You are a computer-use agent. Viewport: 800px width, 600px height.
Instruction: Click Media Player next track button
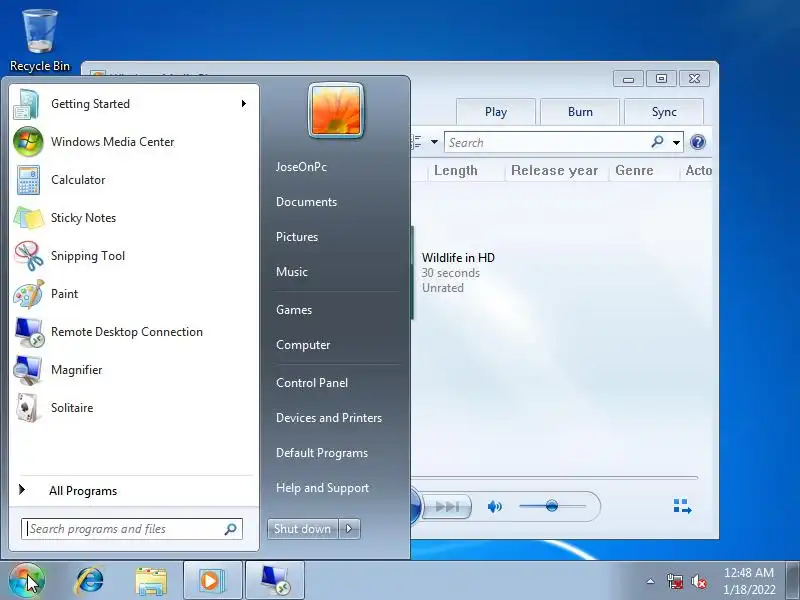(x=447, y=507)
